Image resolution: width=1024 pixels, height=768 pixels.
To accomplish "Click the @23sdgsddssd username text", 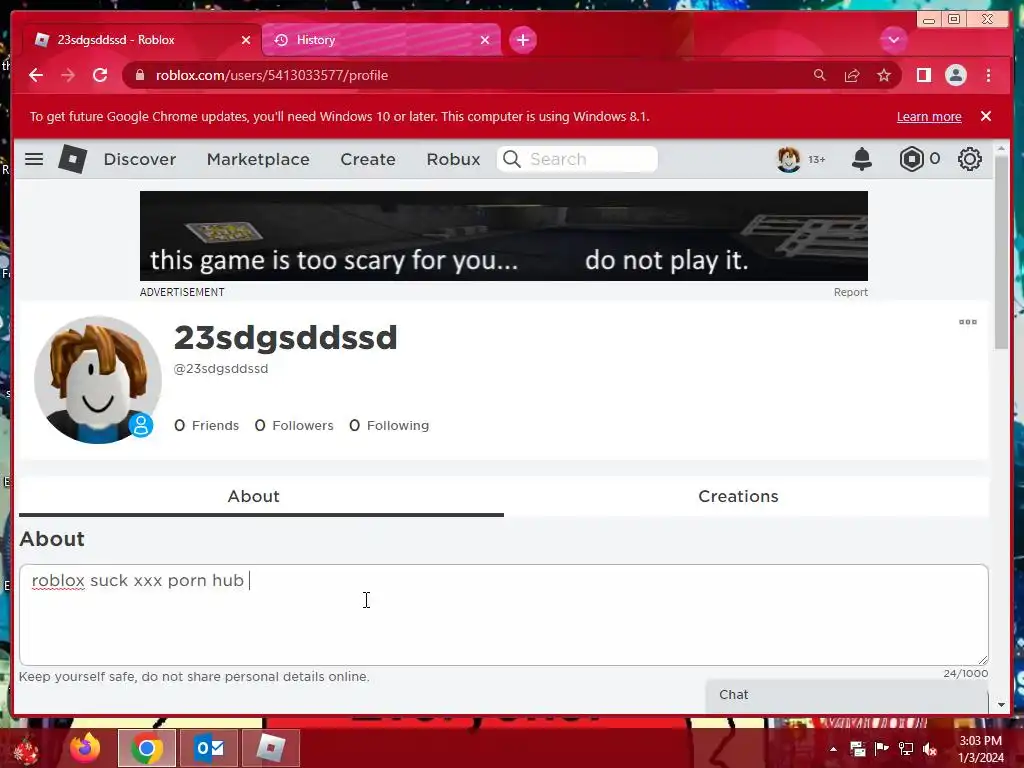I will click(x=221, y=368).
